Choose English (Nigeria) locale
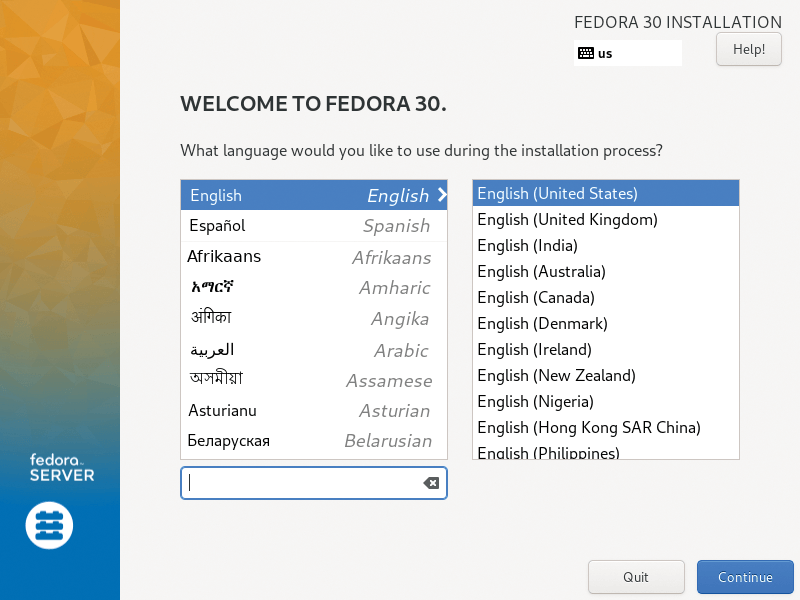Screen dimensions: 800x600 click(x=606, y=402)
